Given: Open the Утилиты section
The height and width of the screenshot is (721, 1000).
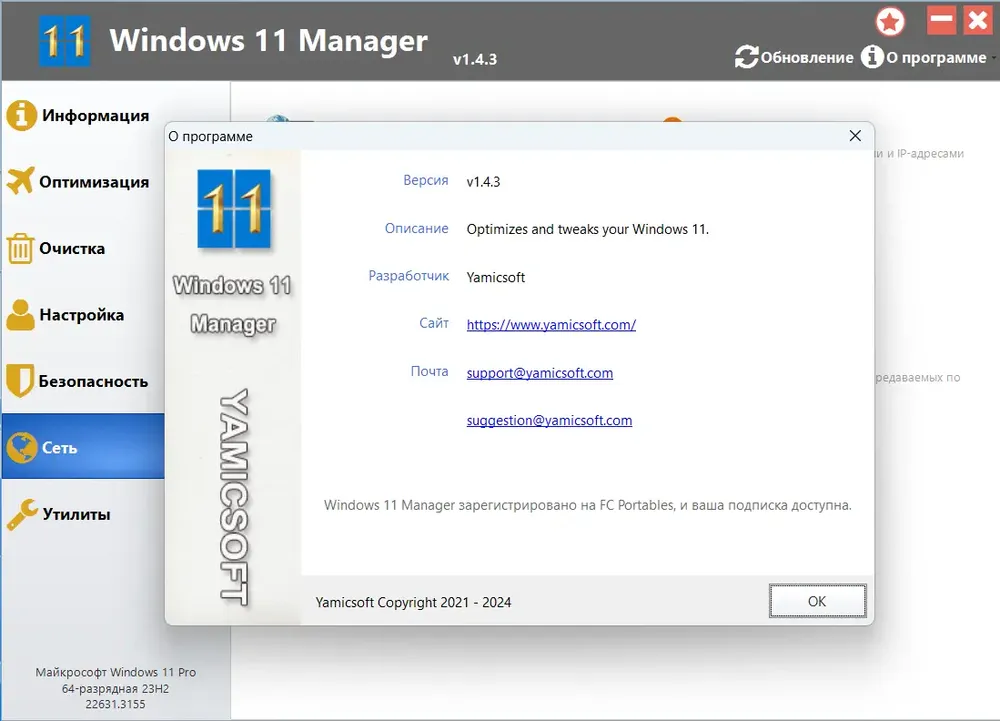Looking at the screenshot, I should (77, 514).
